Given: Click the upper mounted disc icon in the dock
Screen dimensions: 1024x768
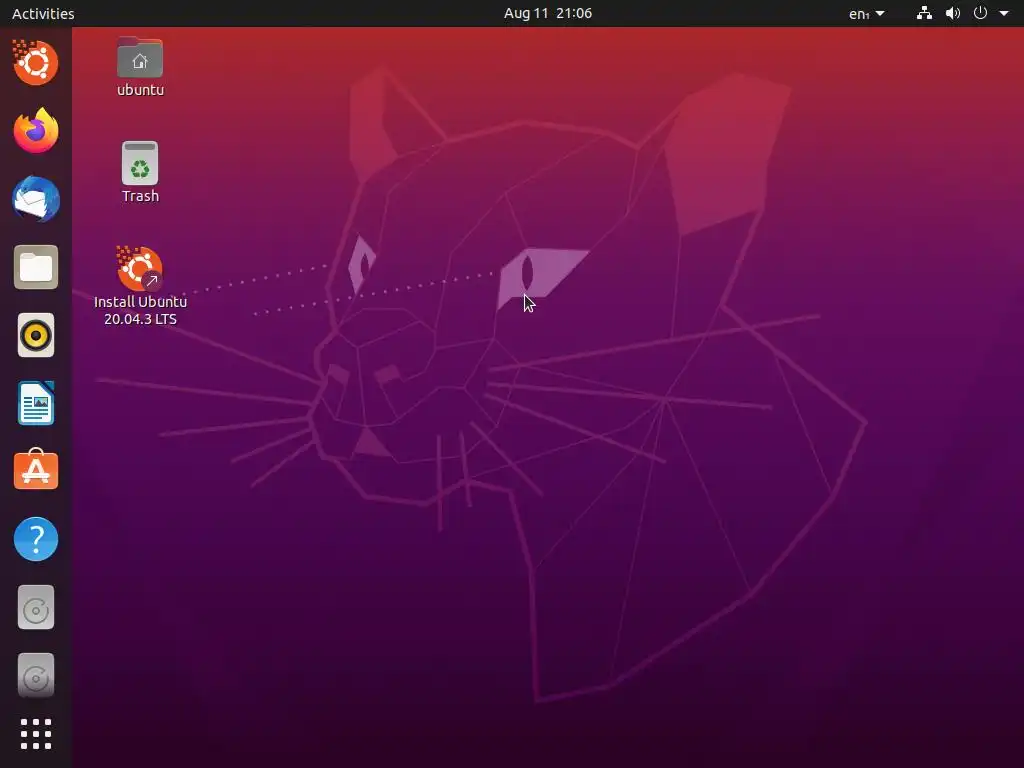Looking at the screenshot, I should (x=36, y=608).
